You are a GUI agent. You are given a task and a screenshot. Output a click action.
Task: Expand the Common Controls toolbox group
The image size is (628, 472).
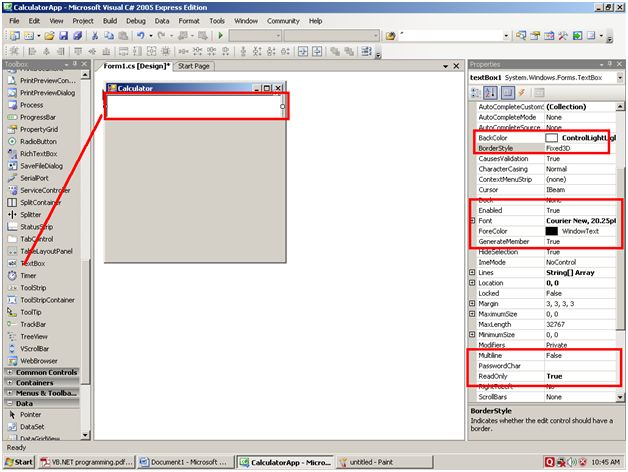point(10,372)
